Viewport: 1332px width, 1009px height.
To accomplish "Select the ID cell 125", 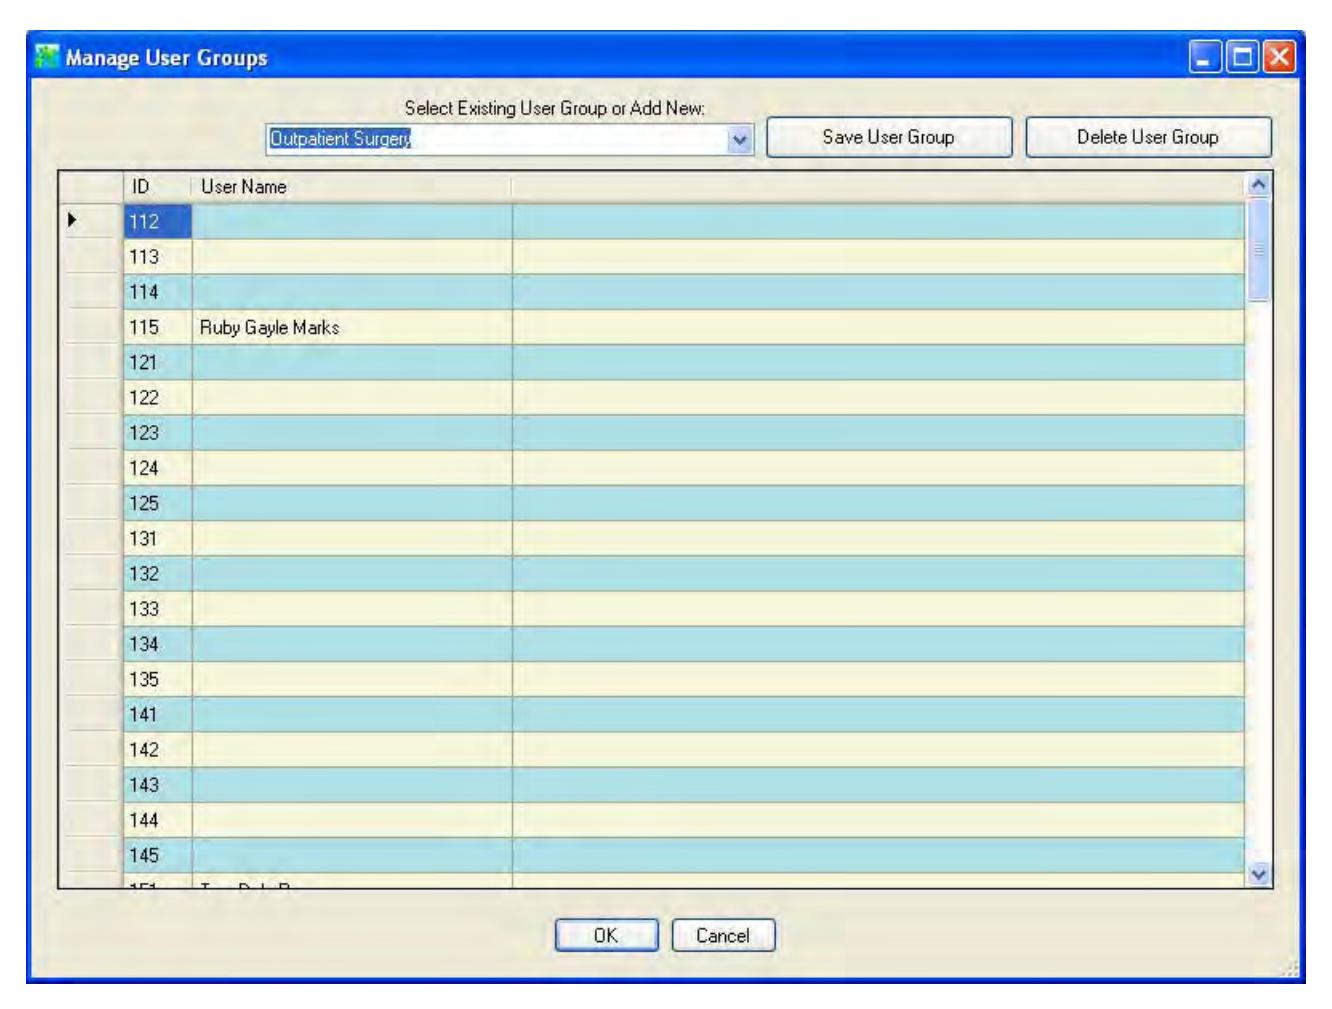I will pyautogui.click(x=158, y=503).
